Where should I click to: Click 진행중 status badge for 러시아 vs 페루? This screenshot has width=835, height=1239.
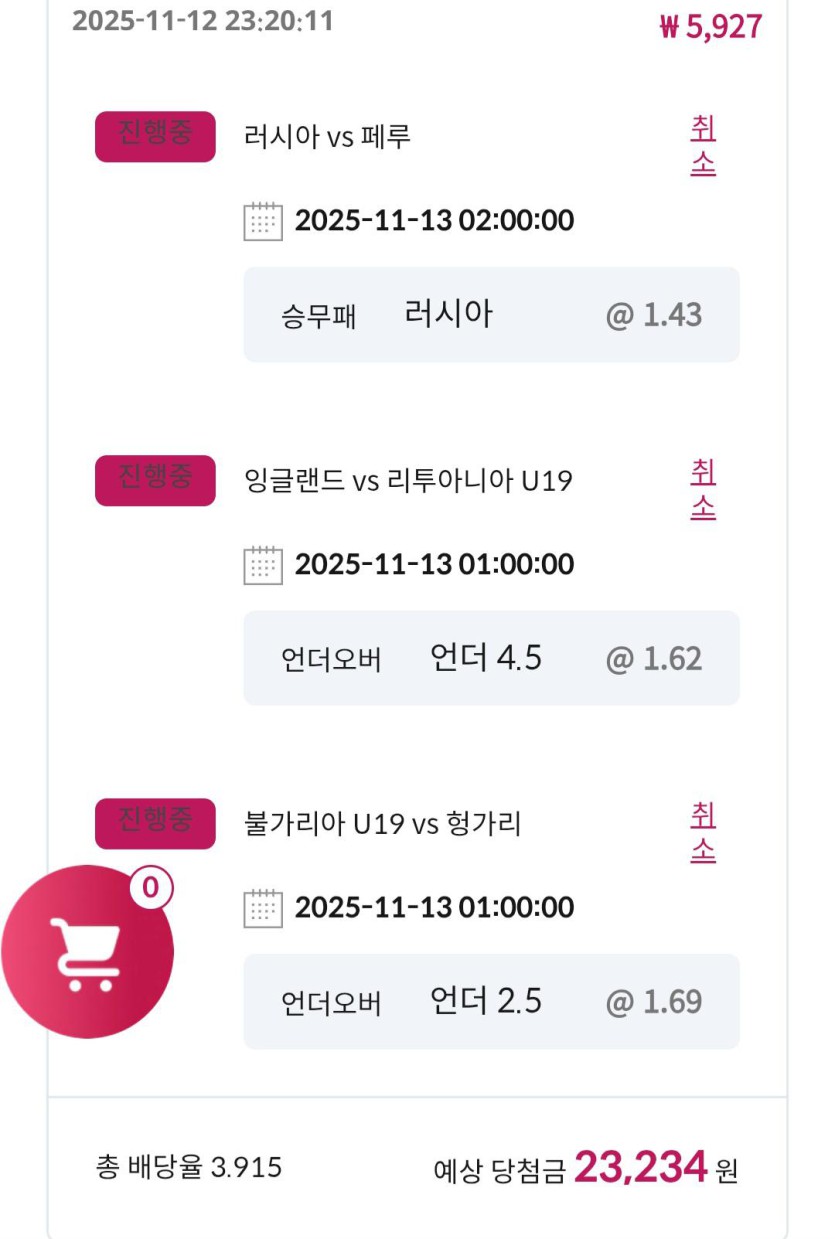coord(155,136)
